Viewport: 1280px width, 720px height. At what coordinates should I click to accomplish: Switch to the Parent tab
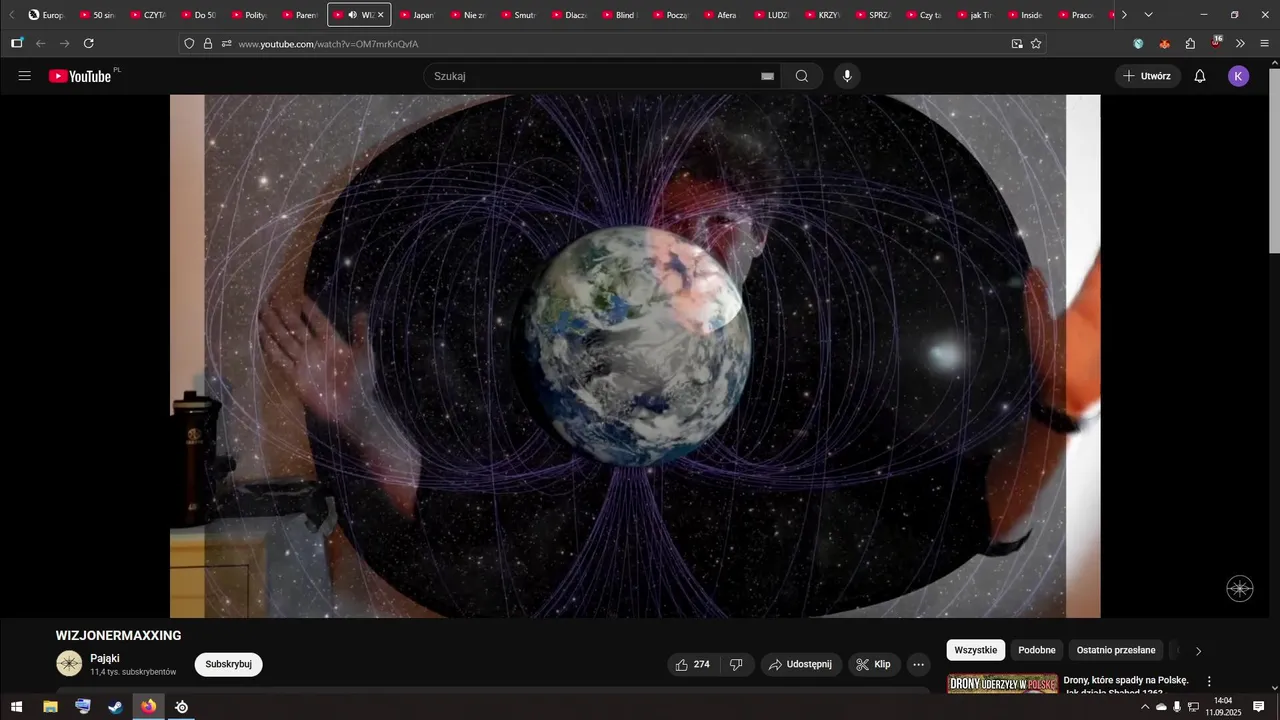[300, 15]
